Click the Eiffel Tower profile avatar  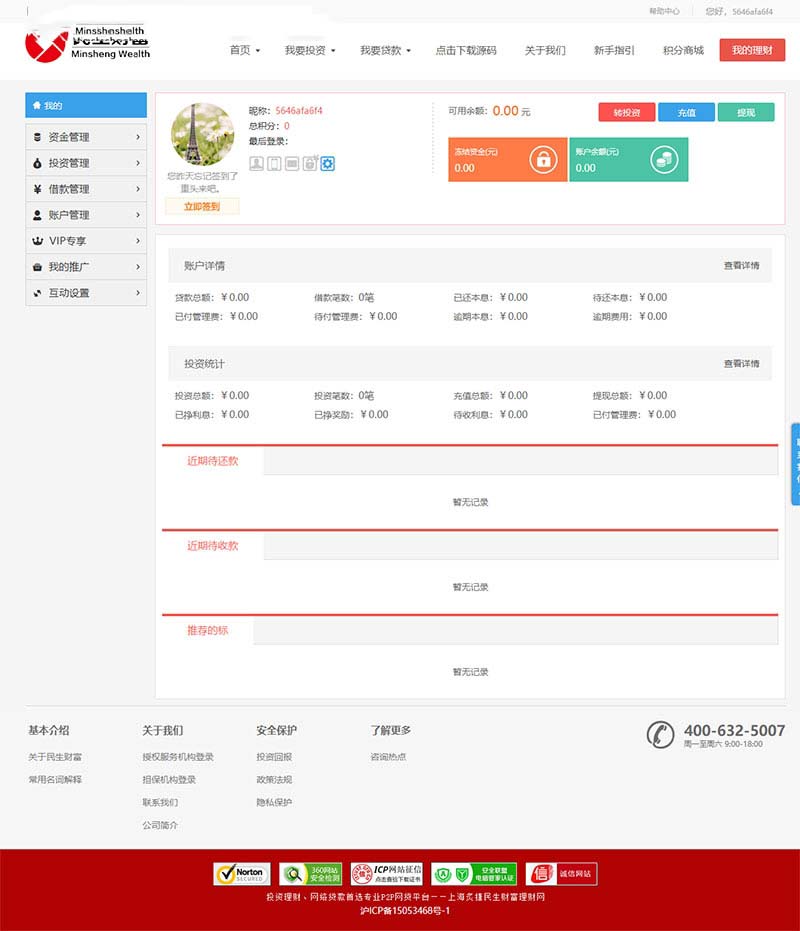[x=202, y=134]
